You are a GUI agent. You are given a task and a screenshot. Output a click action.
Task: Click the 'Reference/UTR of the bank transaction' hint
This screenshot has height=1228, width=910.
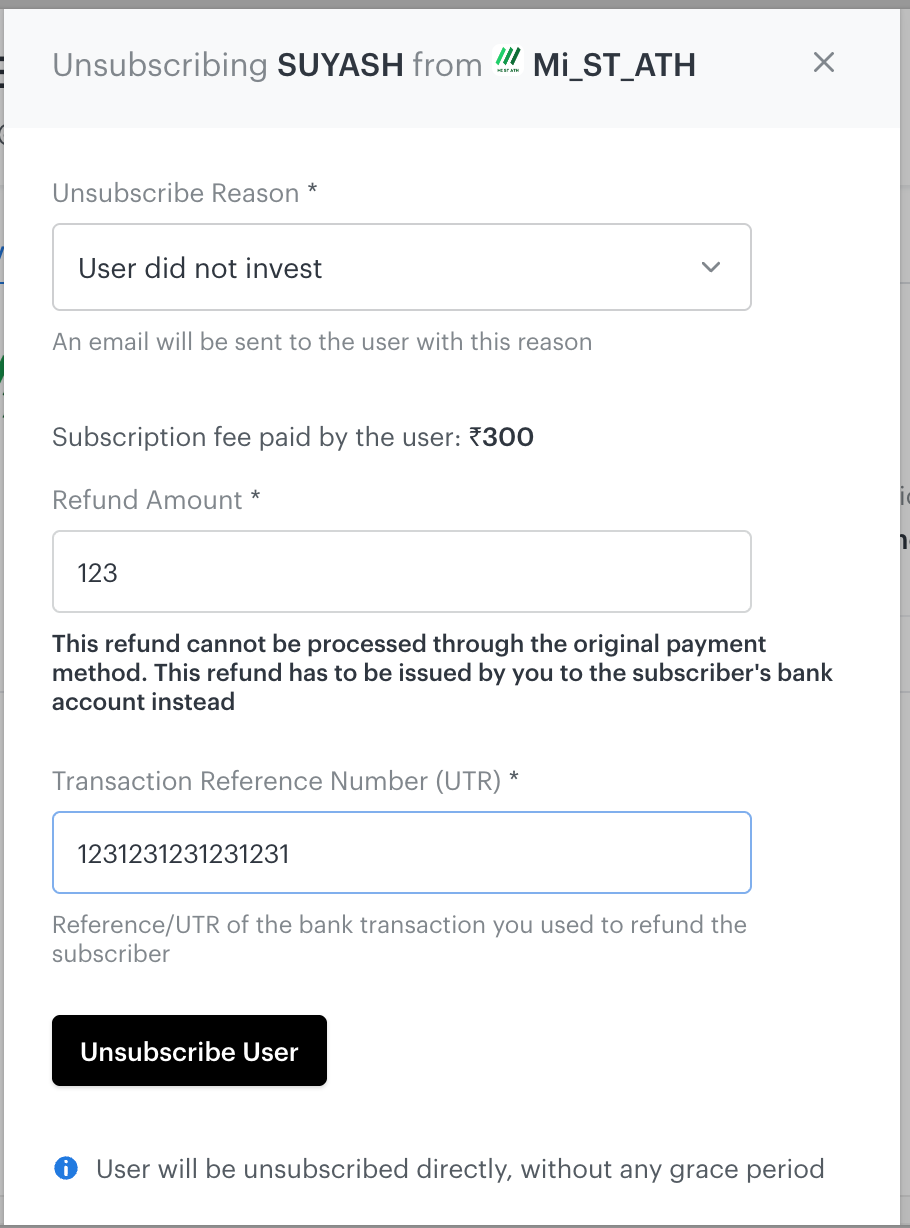point(399,939)
